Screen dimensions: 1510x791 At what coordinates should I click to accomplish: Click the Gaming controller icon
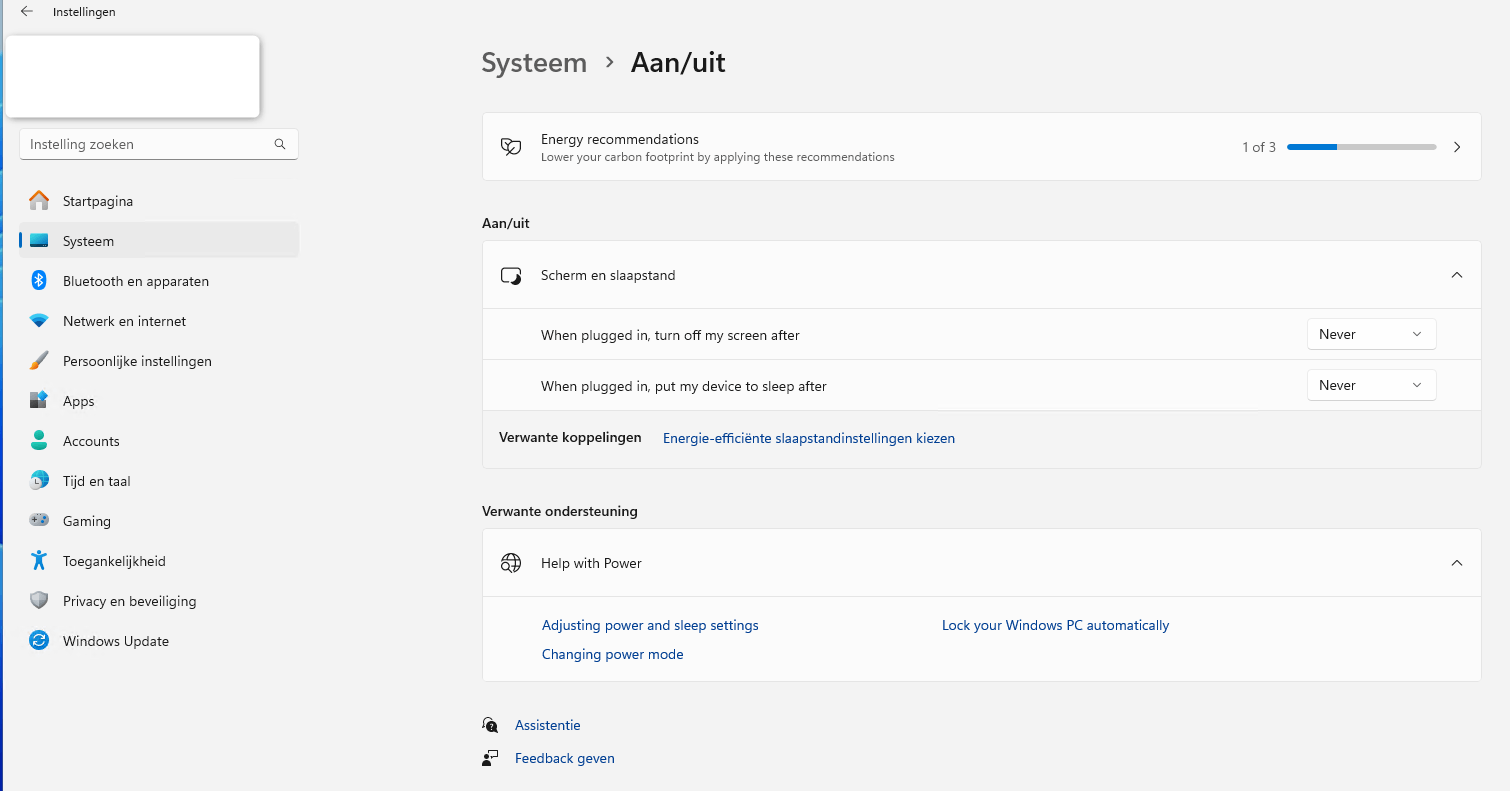click(x=39, y=521)
